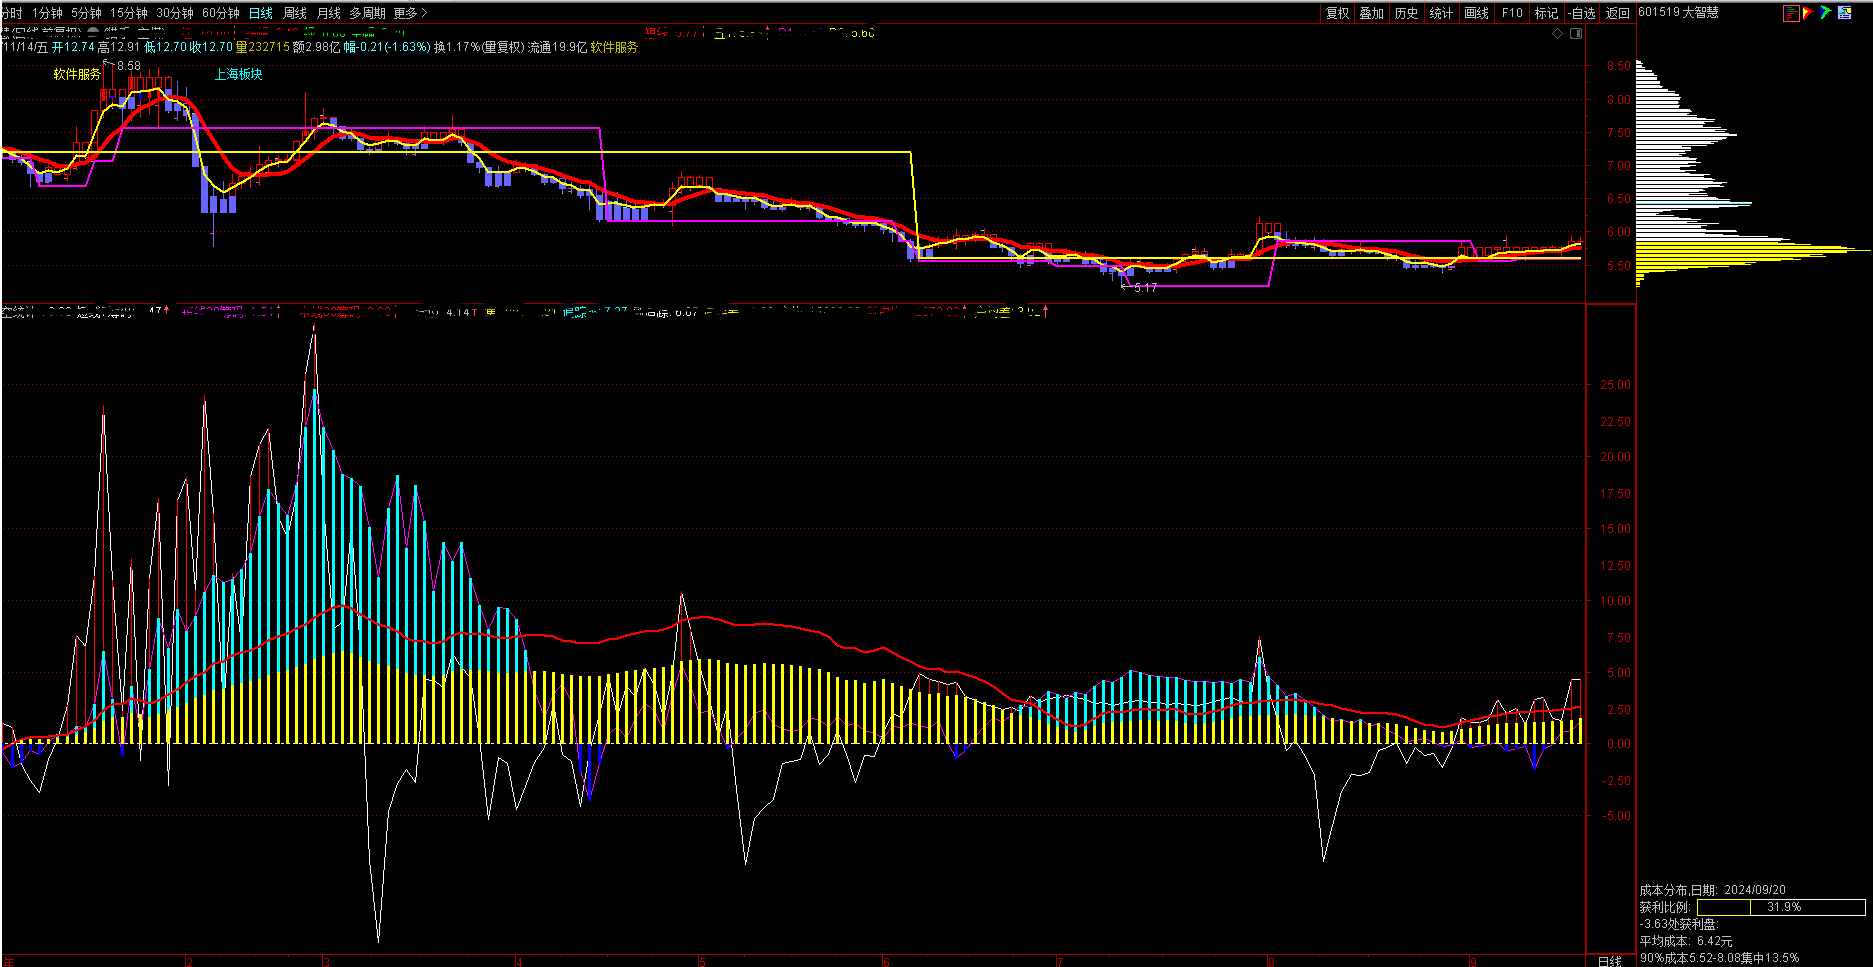Click the 量232715 volume value
Image resolution: width=1873 pixels, height=967 pixels.
(x=262, y=47)
